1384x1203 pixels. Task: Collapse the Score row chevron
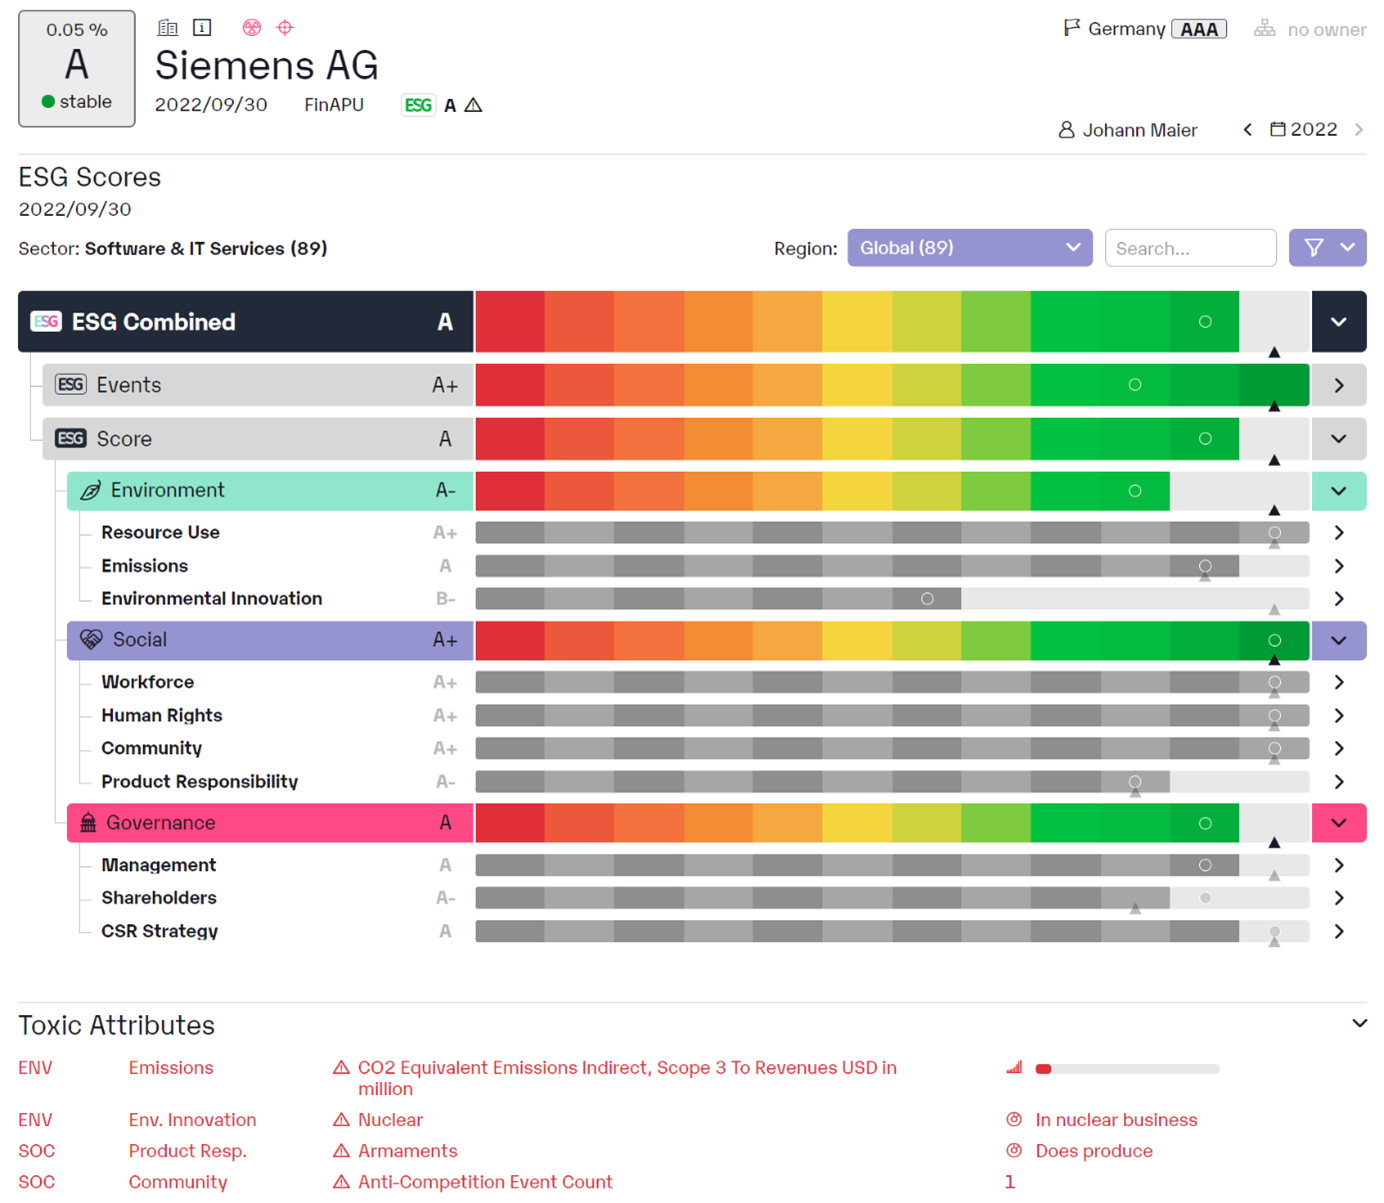(1339, 438)
